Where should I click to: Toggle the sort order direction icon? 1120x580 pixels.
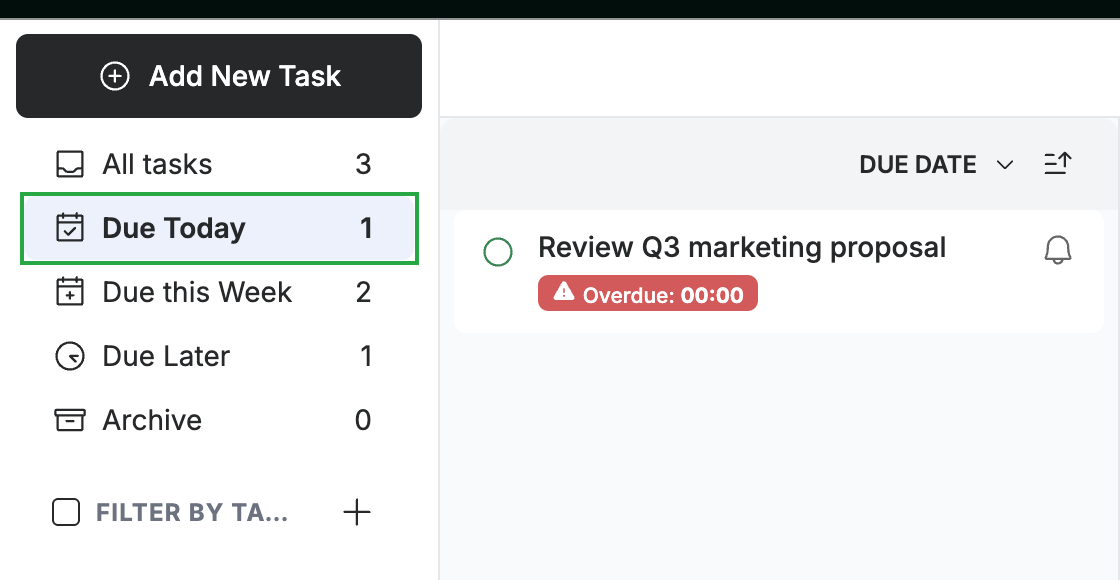pyautogui.click(x=1058, y=164)
